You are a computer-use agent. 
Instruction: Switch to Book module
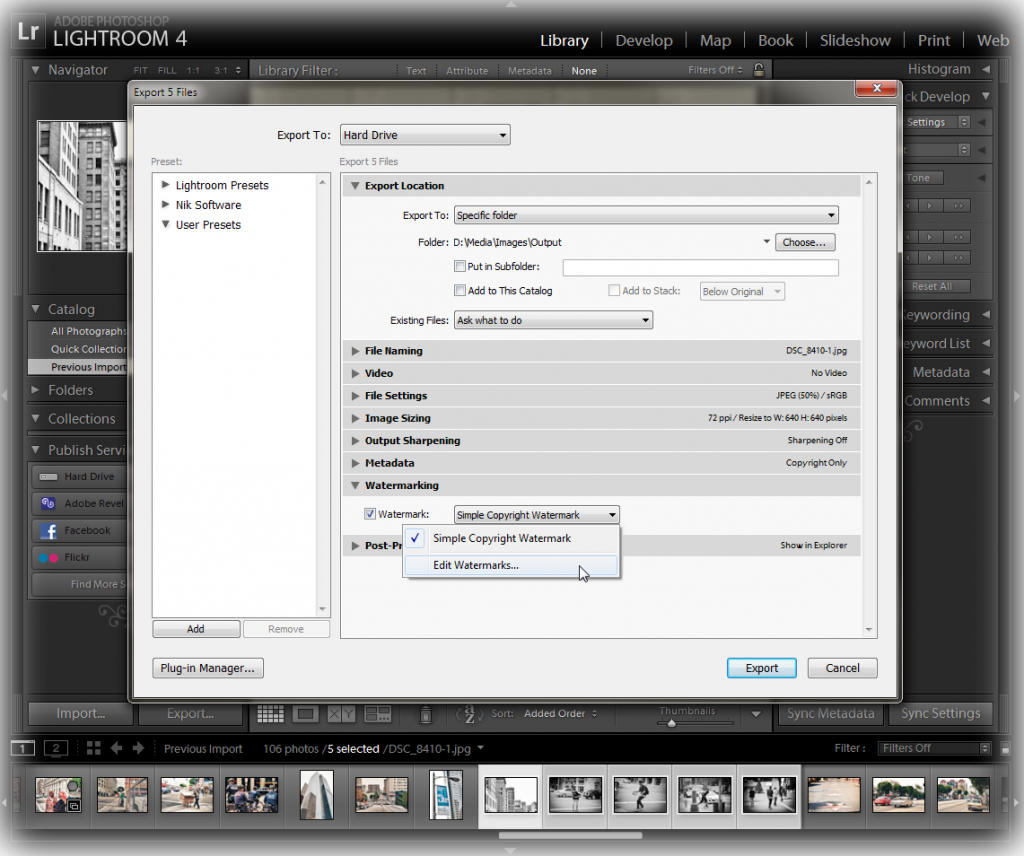coord(776,40)
